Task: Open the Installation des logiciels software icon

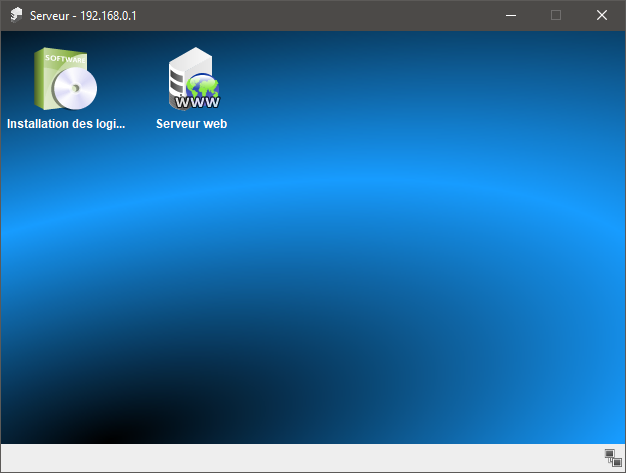Action: tap(66, 80)
